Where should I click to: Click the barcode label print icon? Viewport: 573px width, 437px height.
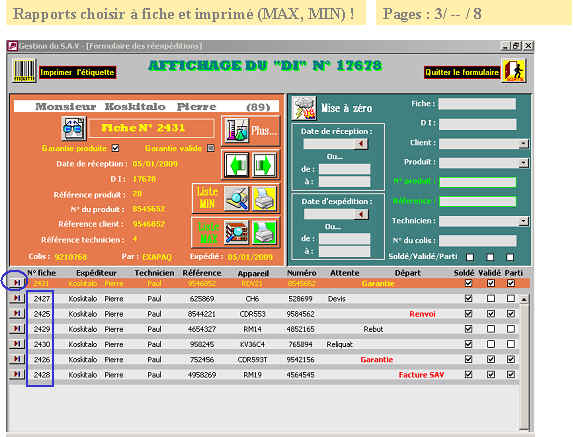tap(24, 71)
